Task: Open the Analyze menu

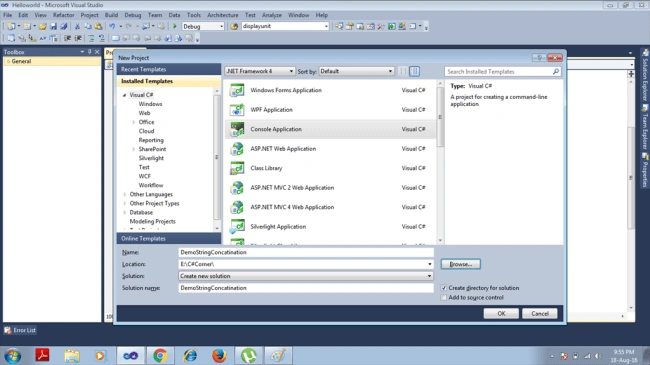Action: (x=272, y=15)
